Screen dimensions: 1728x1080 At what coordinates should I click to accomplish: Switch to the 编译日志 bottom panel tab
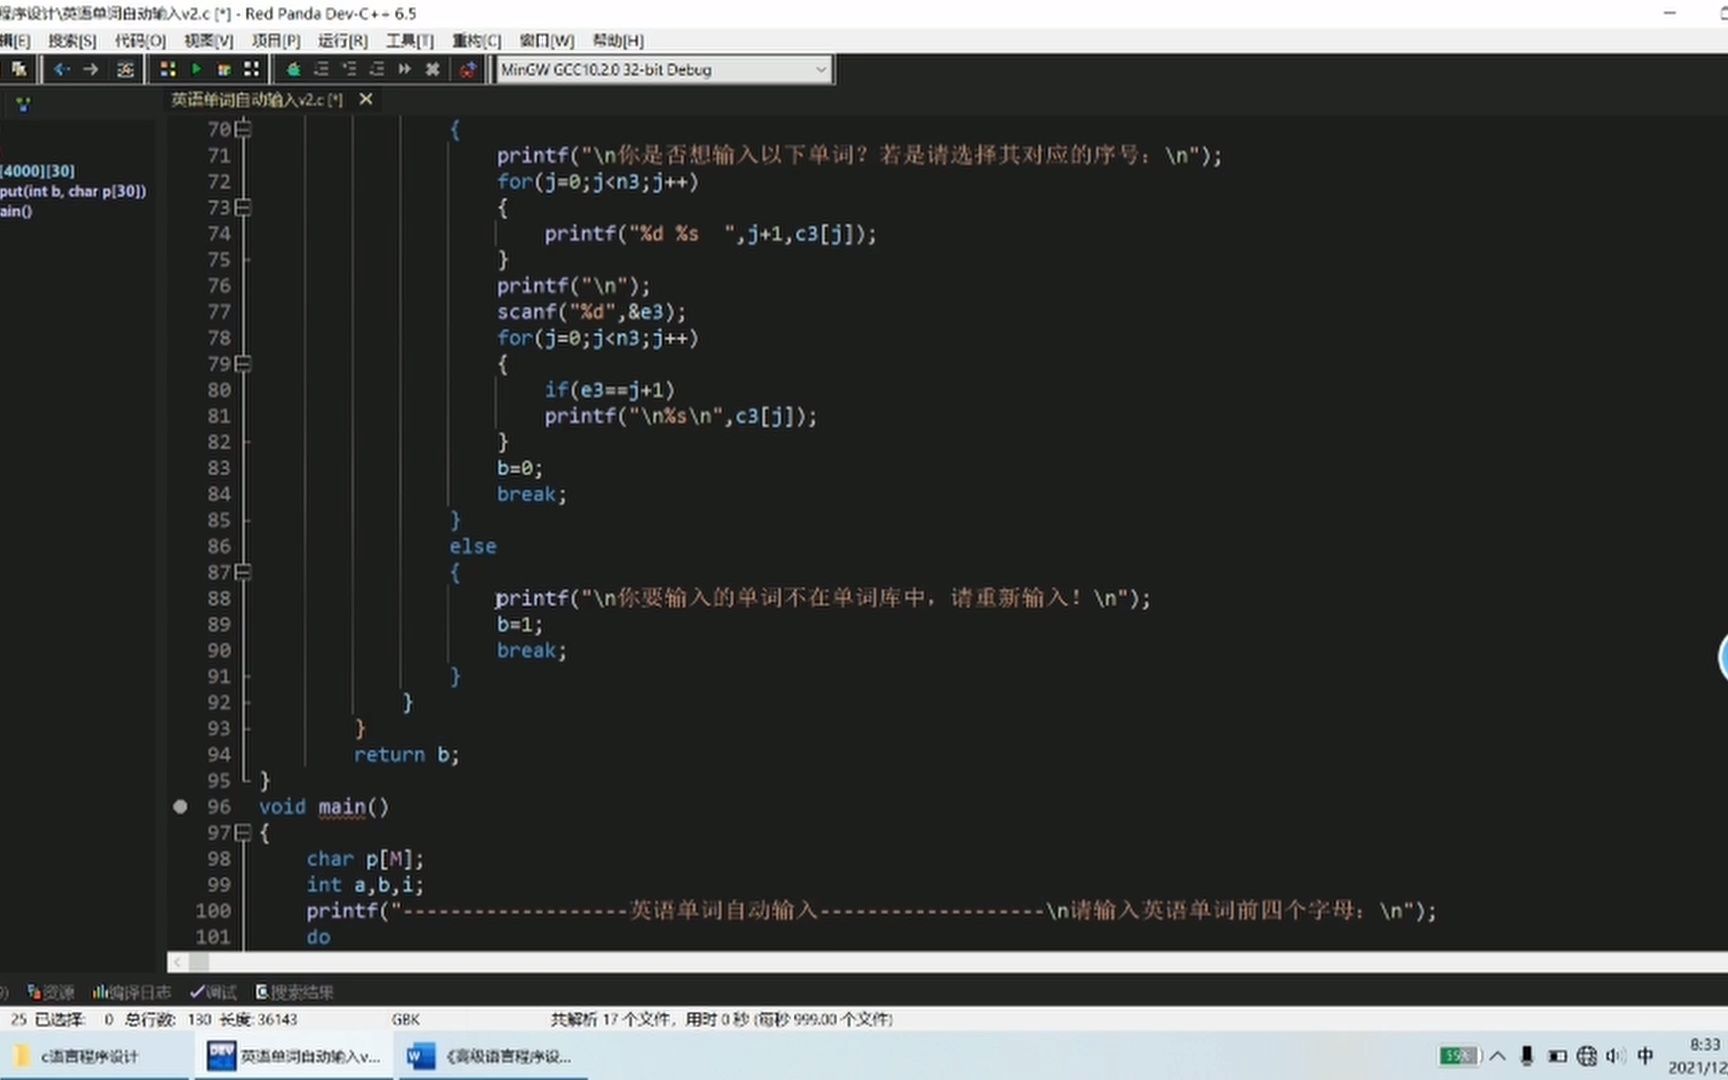tap(132, 992)
